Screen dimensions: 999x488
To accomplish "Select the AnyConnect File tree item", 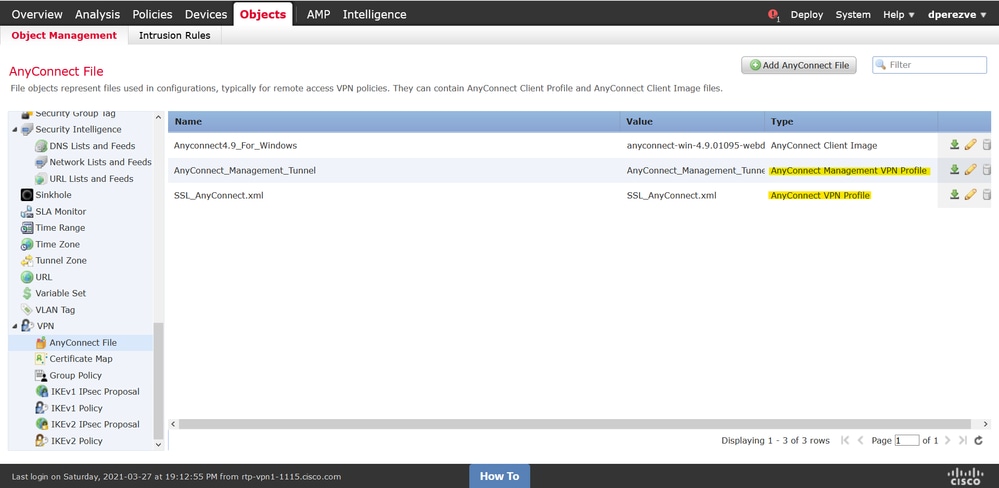I will (81, 343).
